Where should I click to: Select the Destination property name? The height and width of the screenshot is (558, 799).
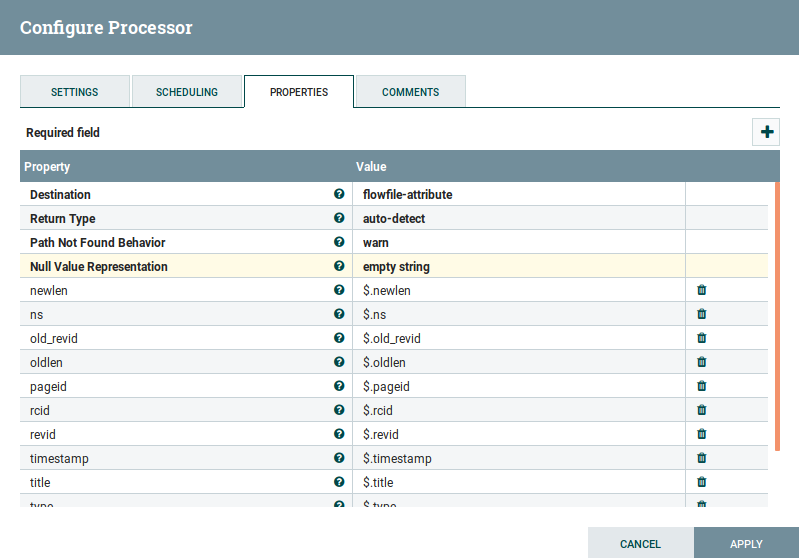60,194
